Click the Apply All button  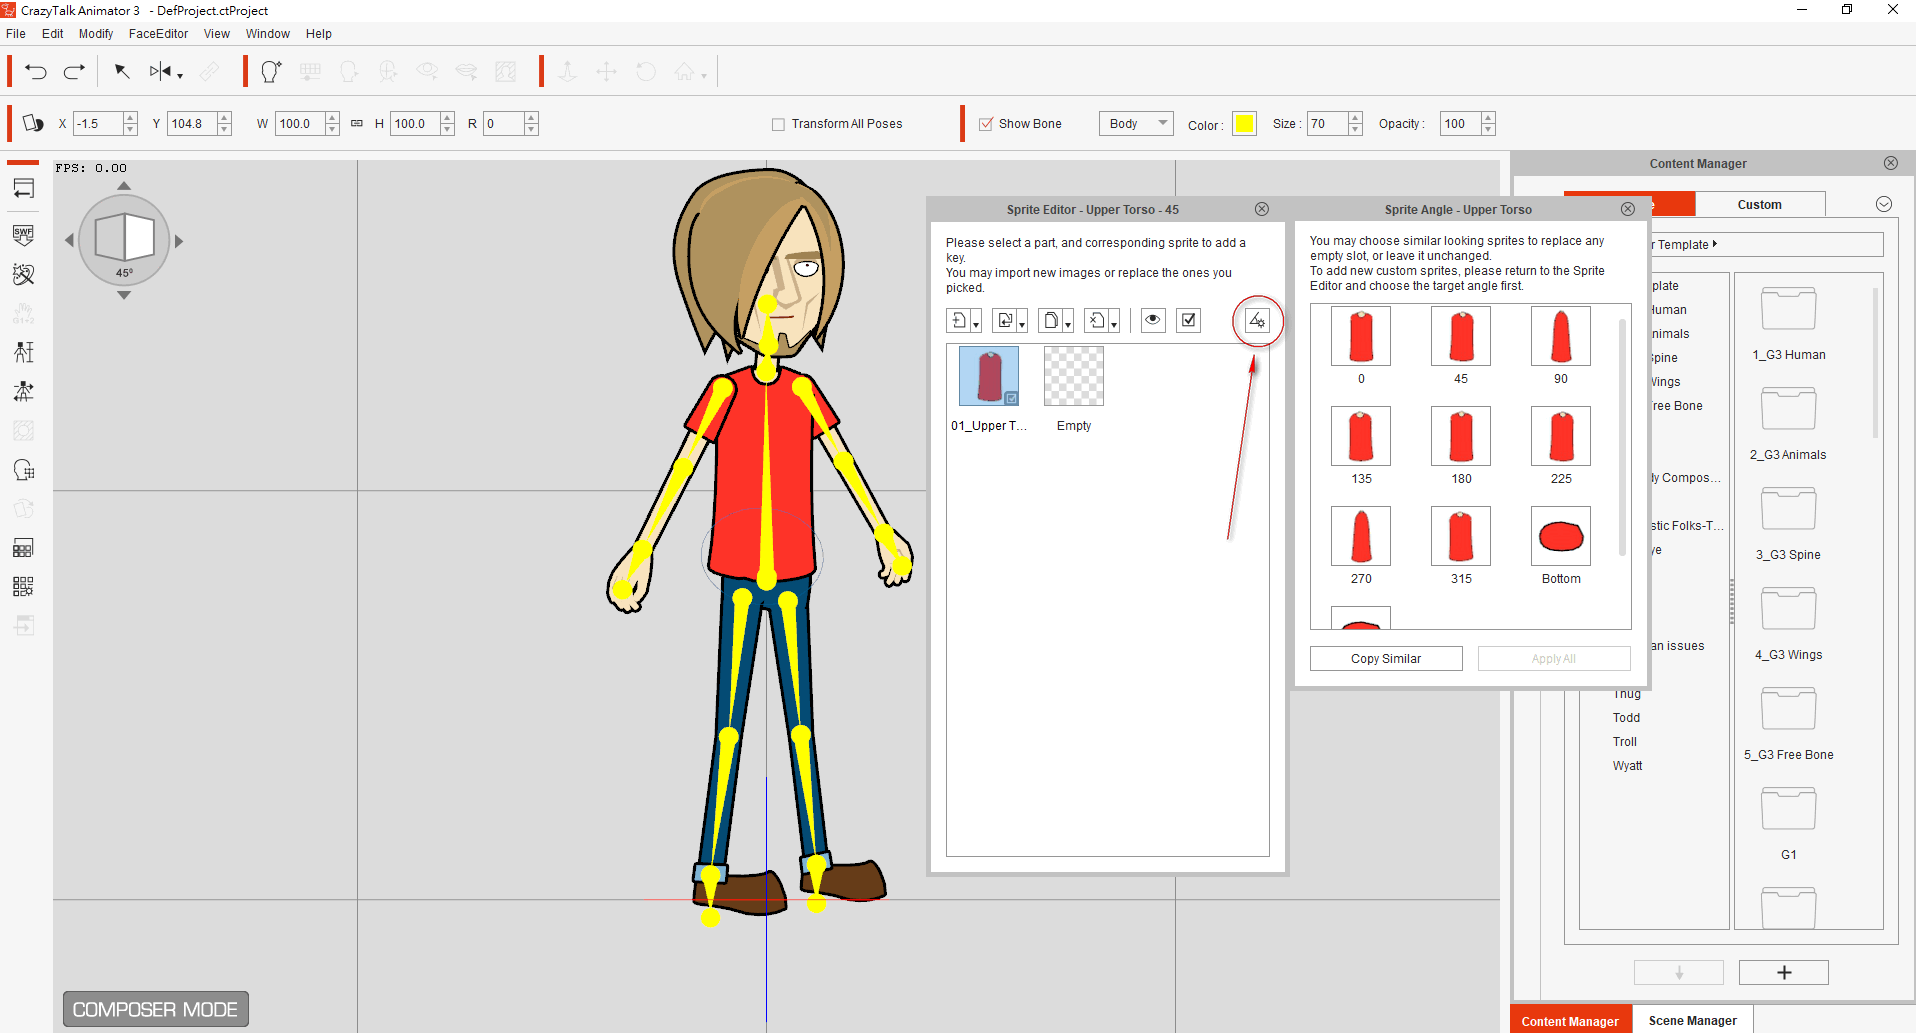[1554, 658]
